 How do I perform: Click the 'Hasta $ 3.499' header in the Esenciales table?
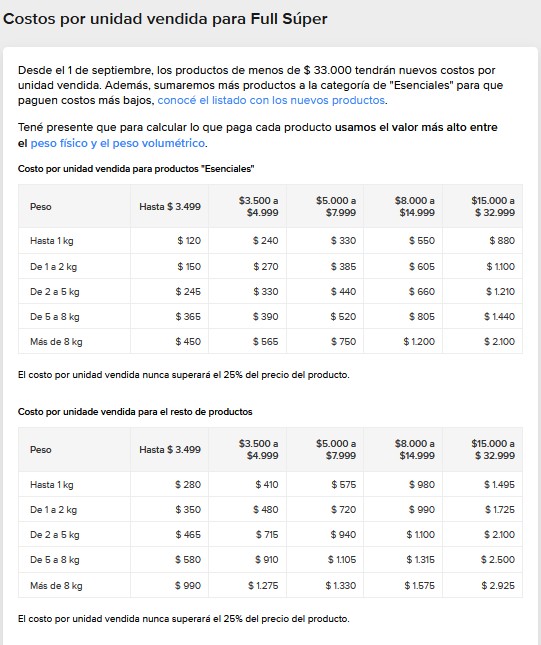[170, 206]
